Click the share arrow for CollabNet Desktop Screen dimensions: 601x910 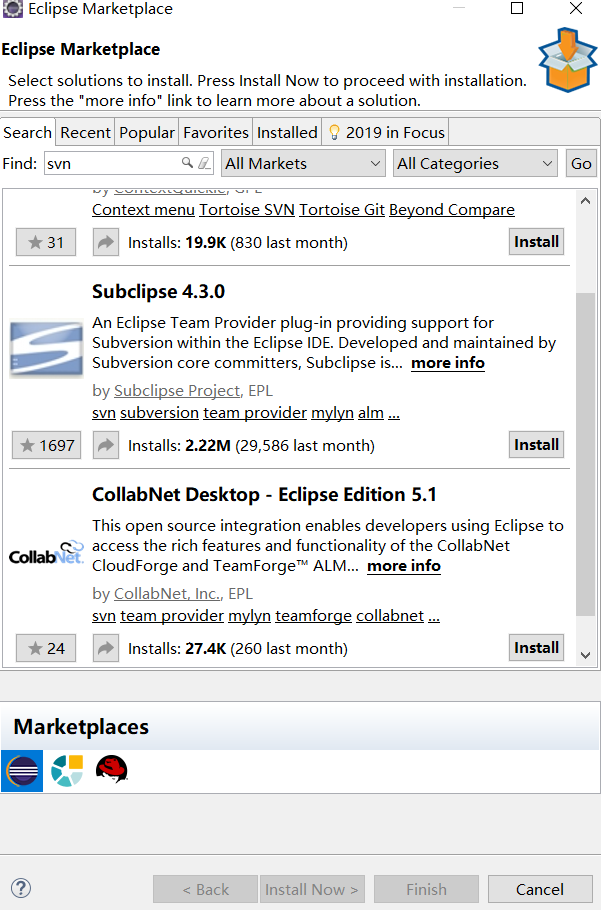click(x=106, y=648)
